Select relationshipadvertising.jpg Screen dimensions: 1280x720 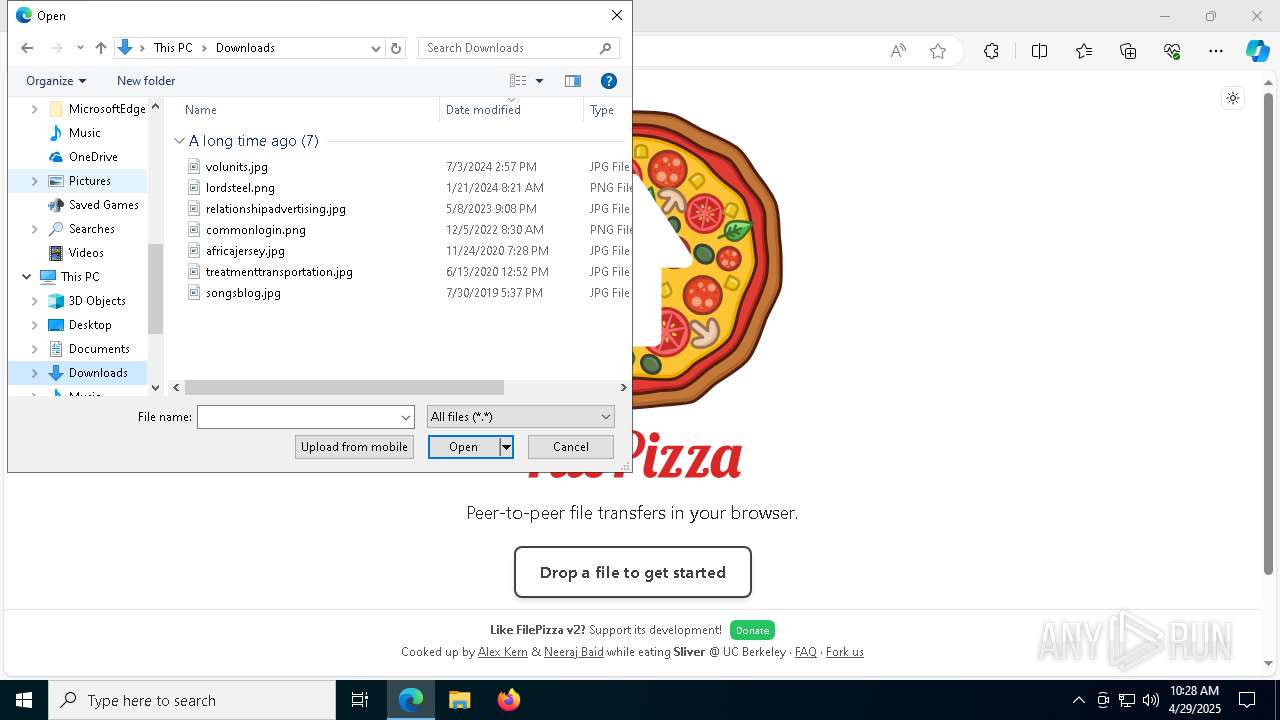pos(276,209)
